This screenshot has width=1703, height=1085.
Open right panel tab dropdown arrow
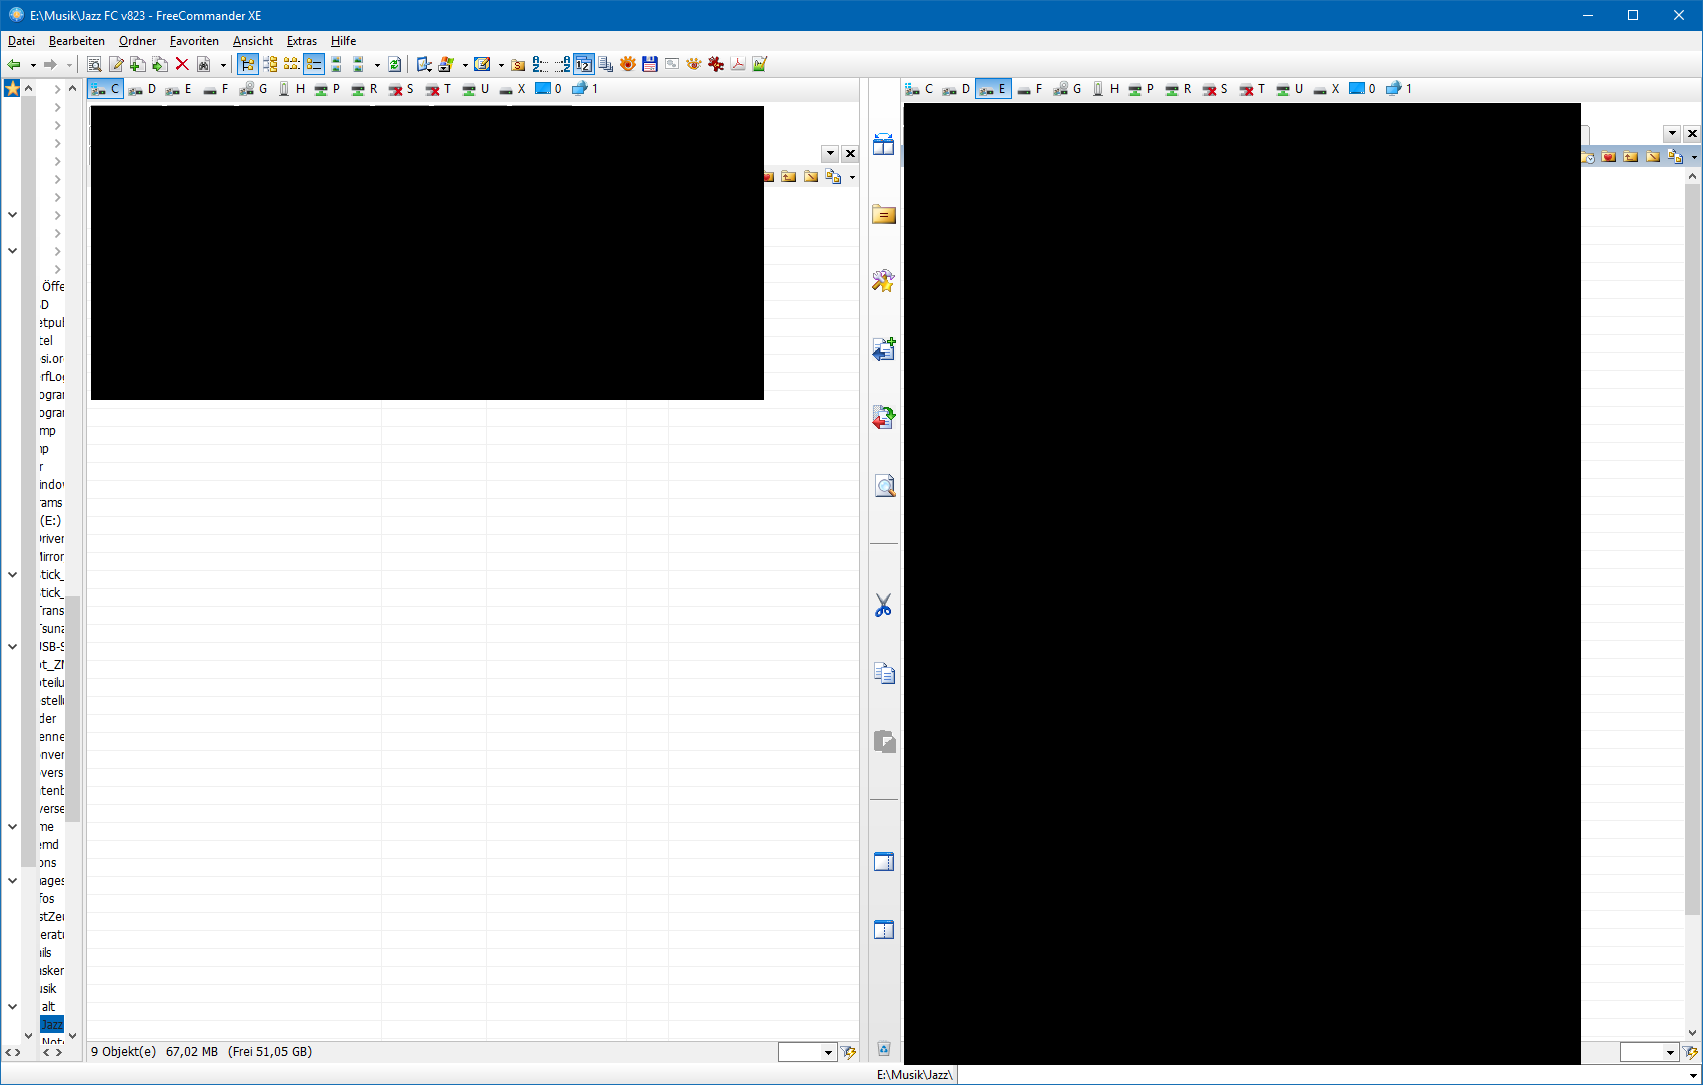coord(1672,134)
